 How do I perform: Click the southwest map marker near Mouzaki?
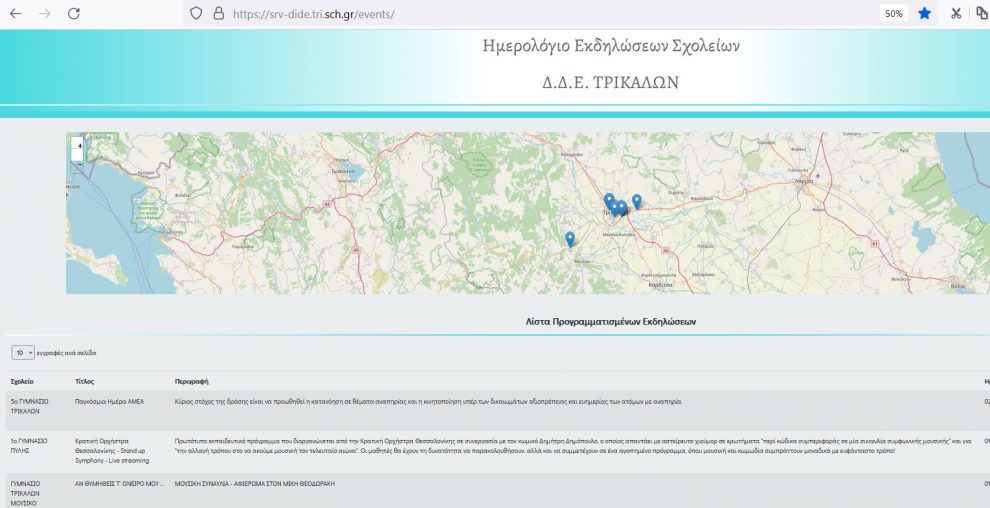[x=570, y=239]
